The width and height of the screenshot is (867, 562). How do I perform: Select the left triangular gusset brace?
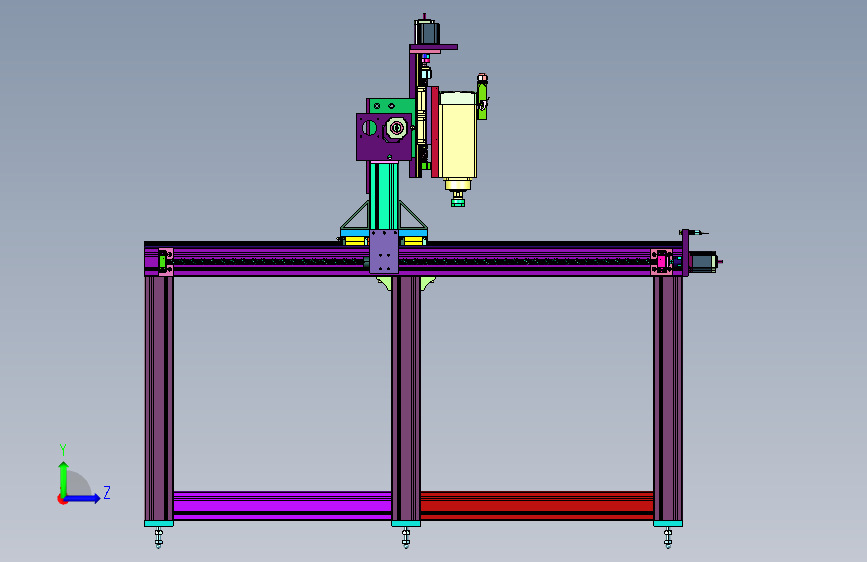(x=356, y=215)
